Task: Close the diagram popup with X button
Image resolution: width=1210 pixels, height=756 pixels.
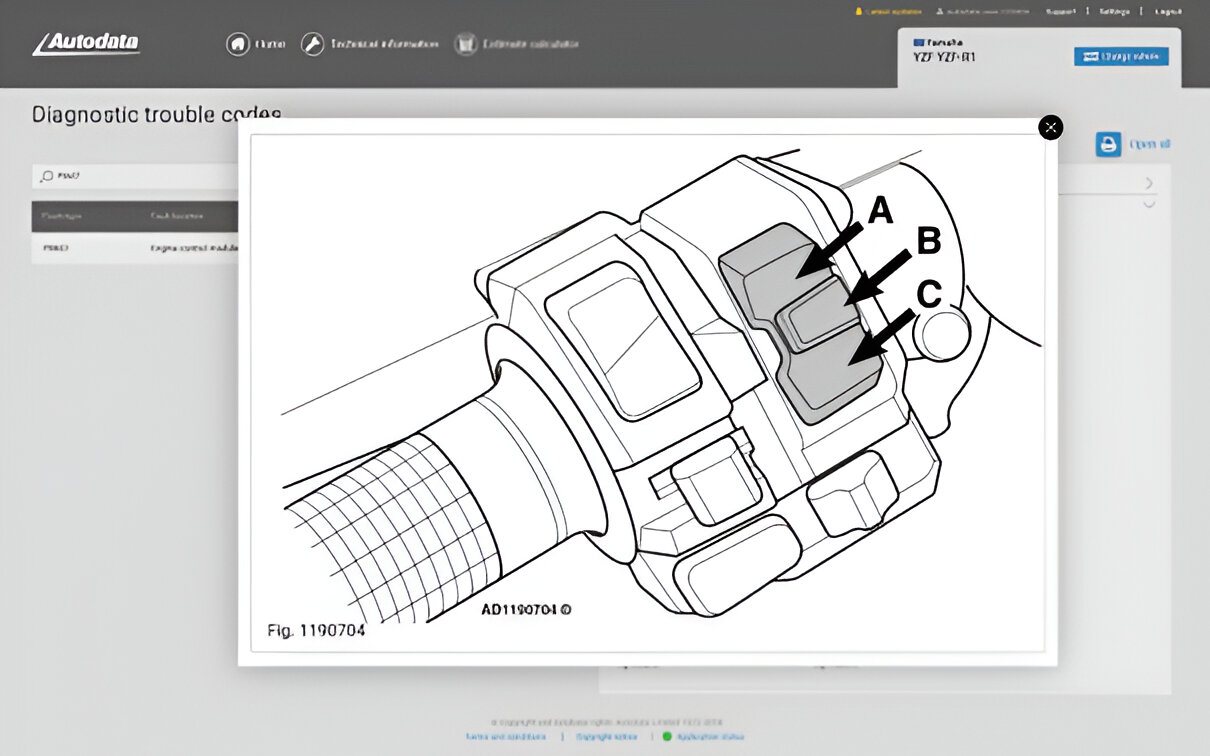Action: 1050,127
